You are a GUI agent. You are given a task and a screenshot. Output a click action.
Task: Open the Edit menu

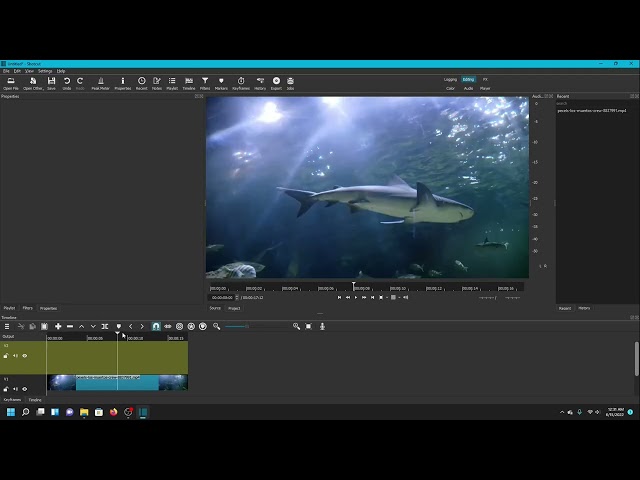17,71
